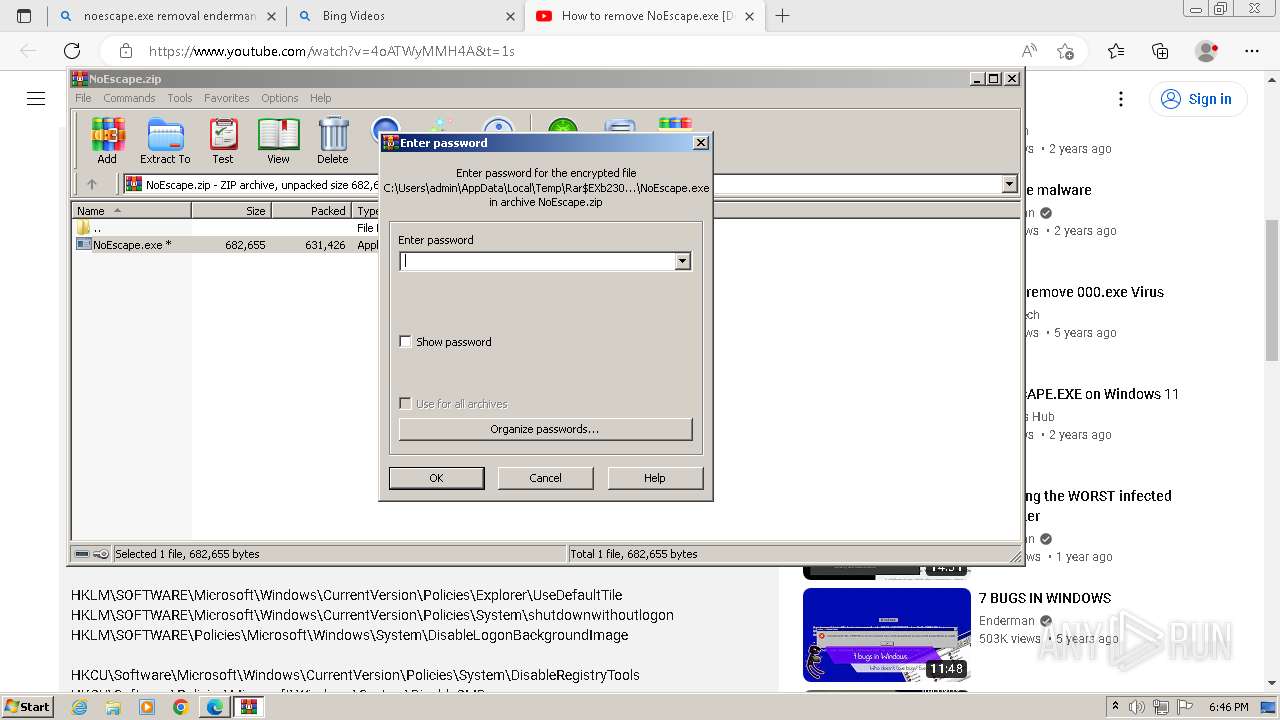Open the Windows Start menu
Screen dimensions: 1280x720
[27, 707]
